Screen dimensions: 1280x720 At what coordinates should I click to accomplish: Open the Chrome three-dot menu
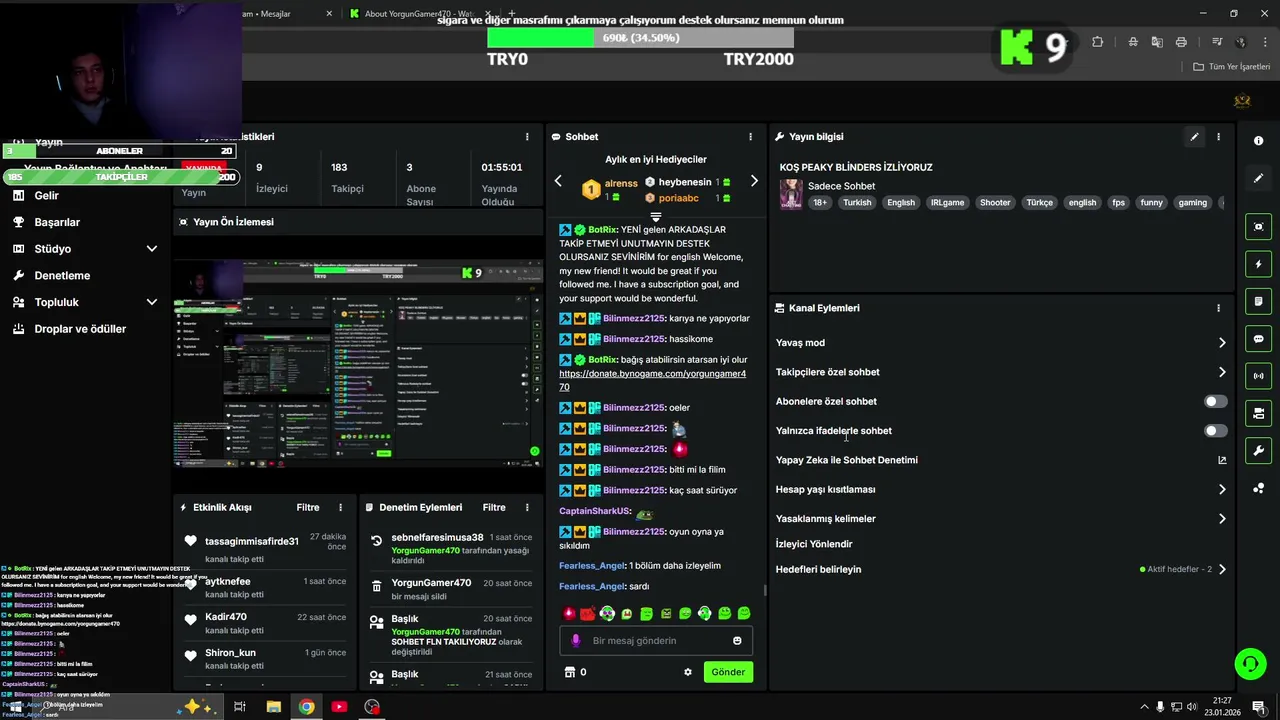click(x=1264, y=42)
